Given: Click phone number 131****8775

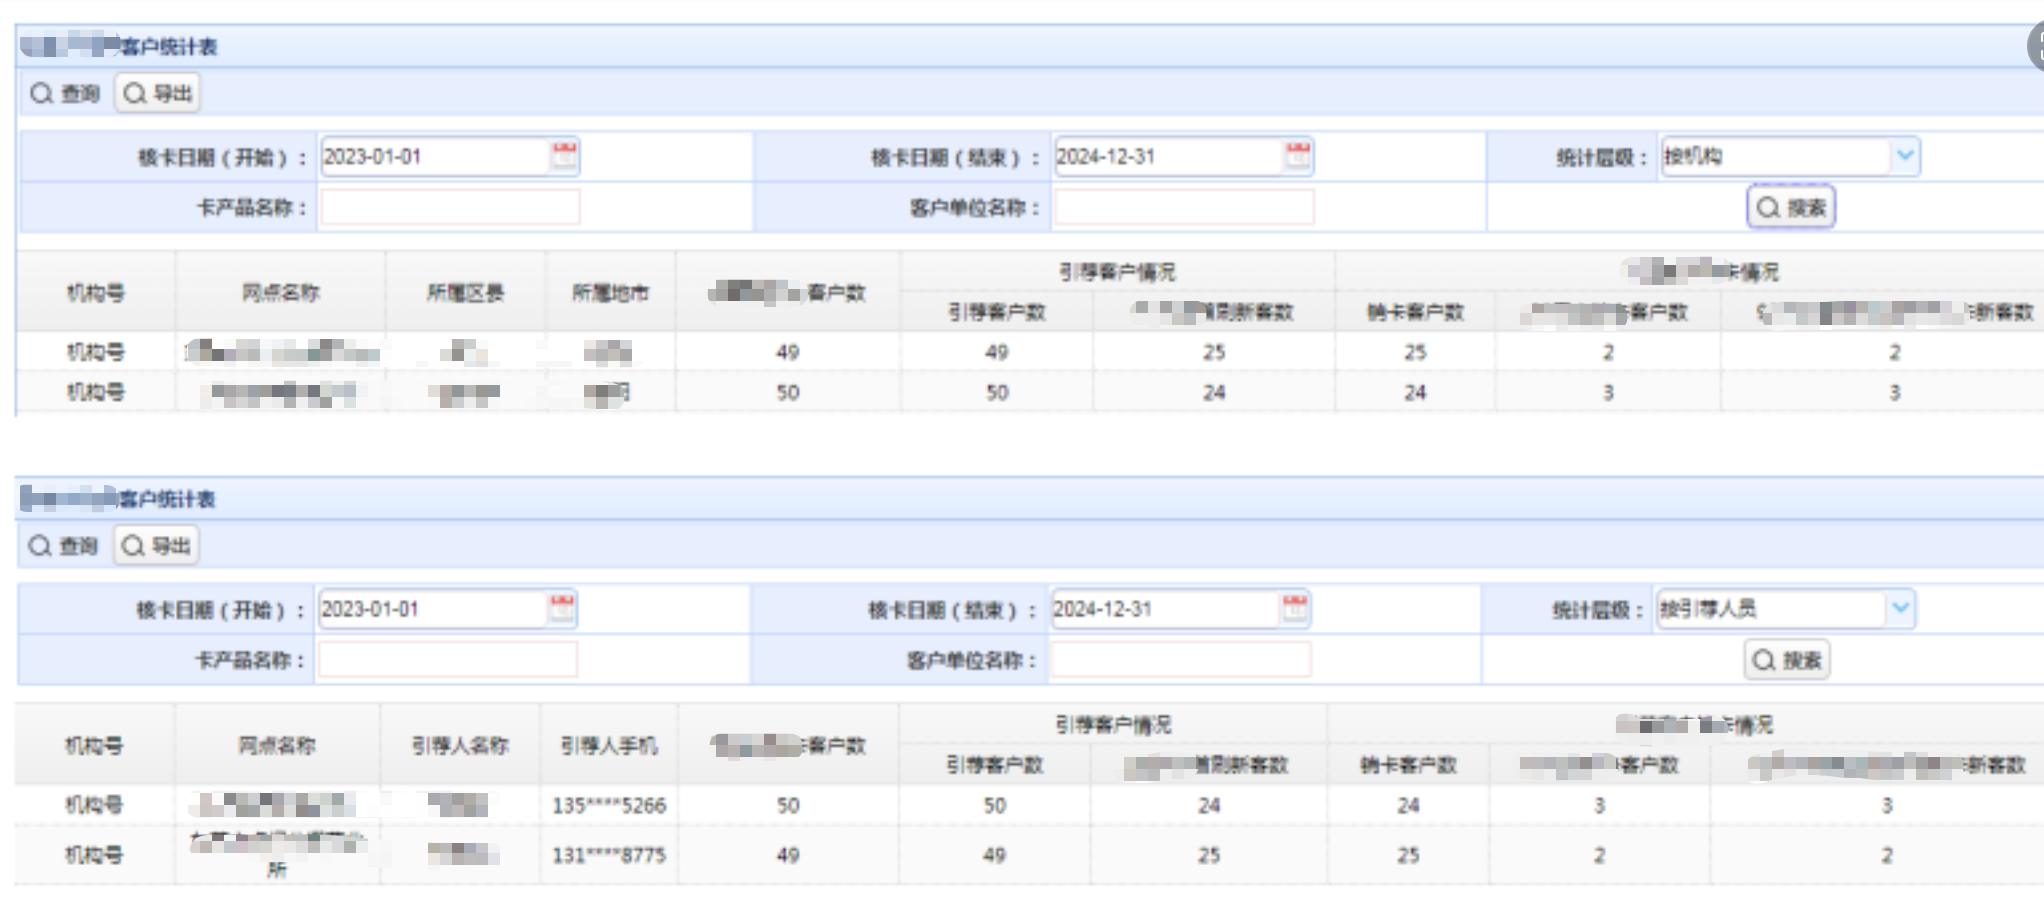Looking at the screenshot, I should click(609, 855).
